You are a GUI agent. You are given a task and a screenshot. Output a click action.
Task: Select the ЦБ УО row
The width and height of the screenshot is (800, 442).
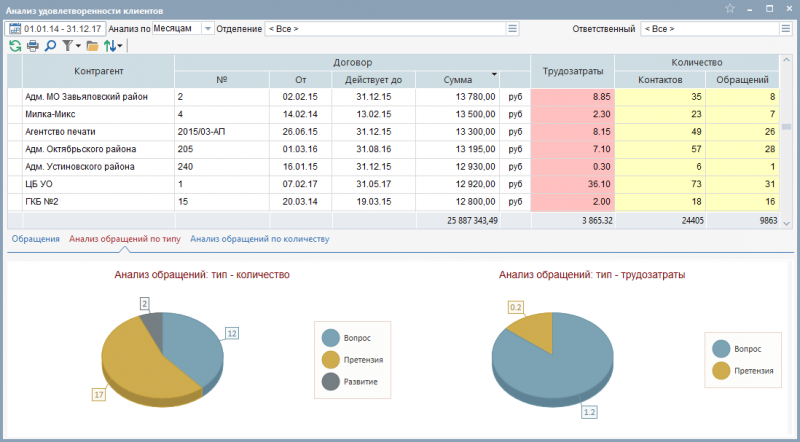(393, 184)
